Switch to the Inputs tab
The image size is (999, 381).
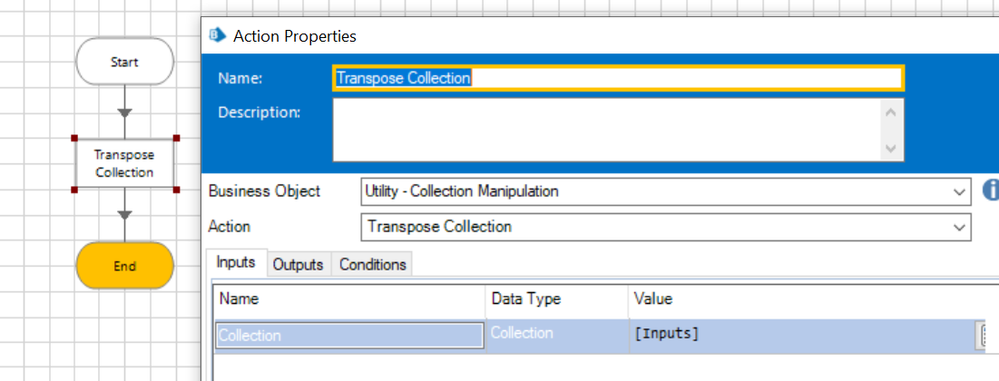(x=236, y=262)
